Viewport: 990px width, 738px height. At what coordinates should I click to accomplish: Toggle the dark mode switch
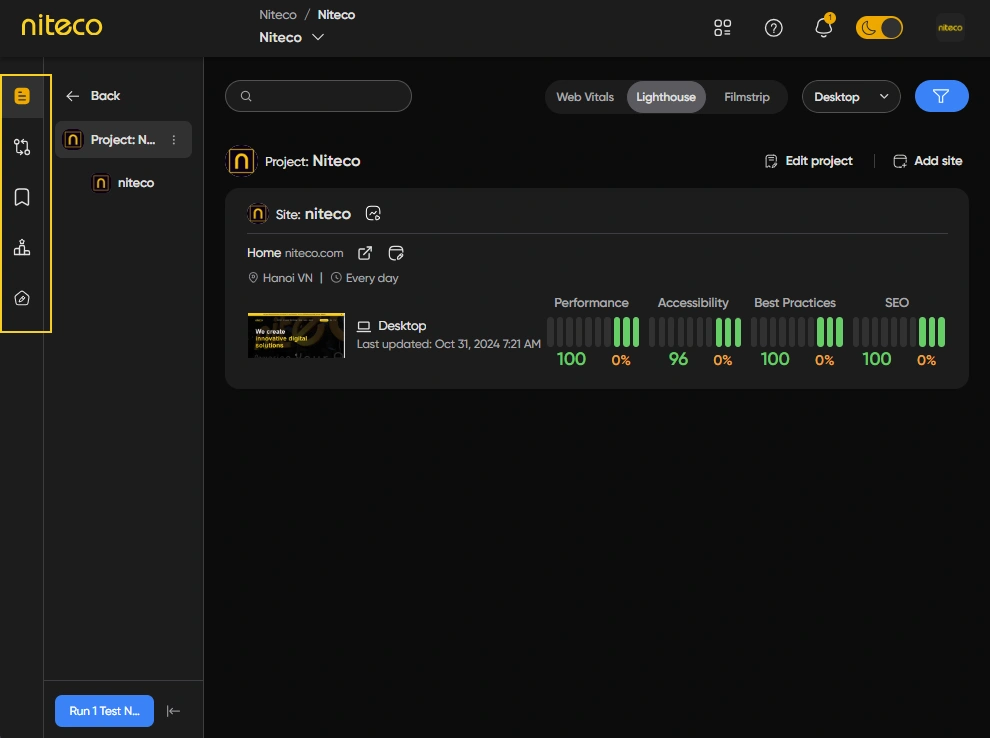(879, 28)
